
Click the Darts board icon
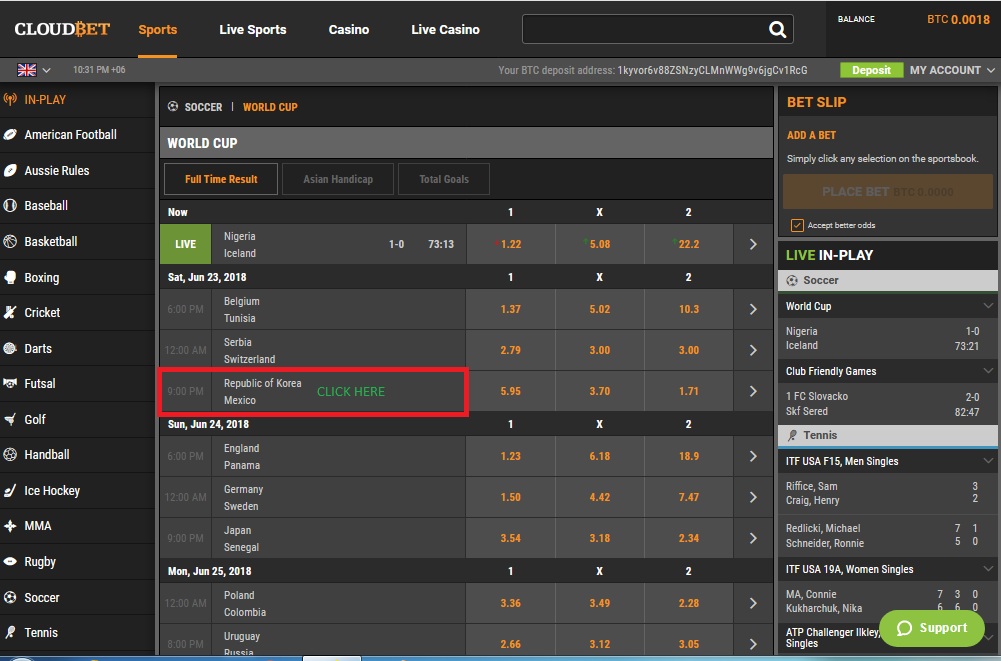10,348
